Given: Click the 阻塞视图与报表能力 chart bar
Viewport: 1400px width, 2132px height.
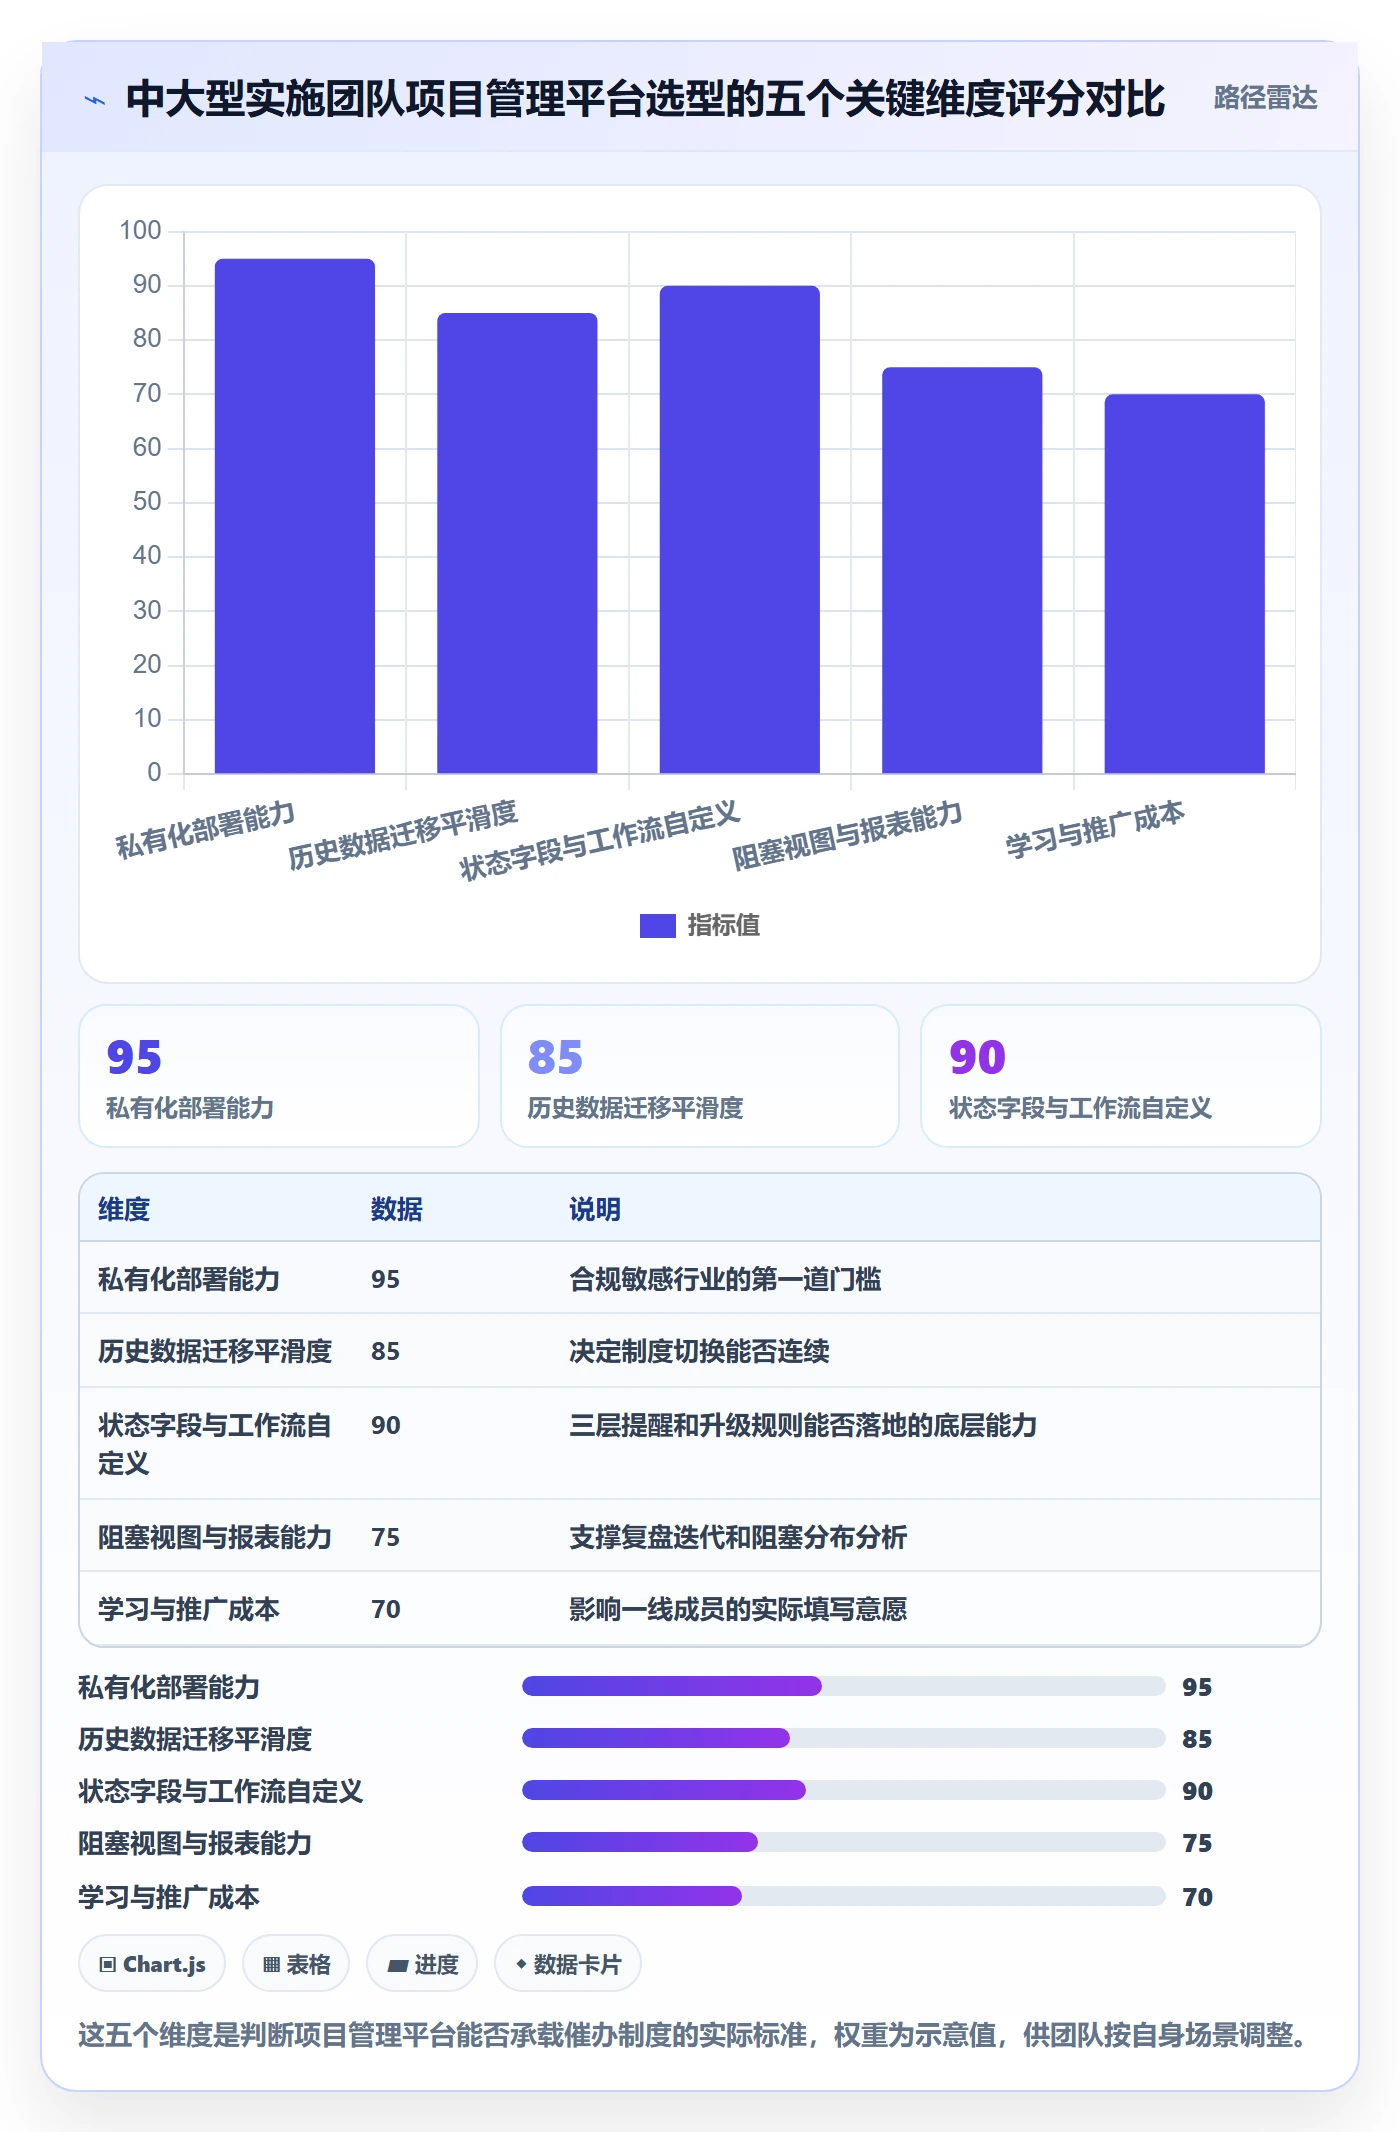Looking at the screenshot, I should pyautogui.click(x=962, y=570).
